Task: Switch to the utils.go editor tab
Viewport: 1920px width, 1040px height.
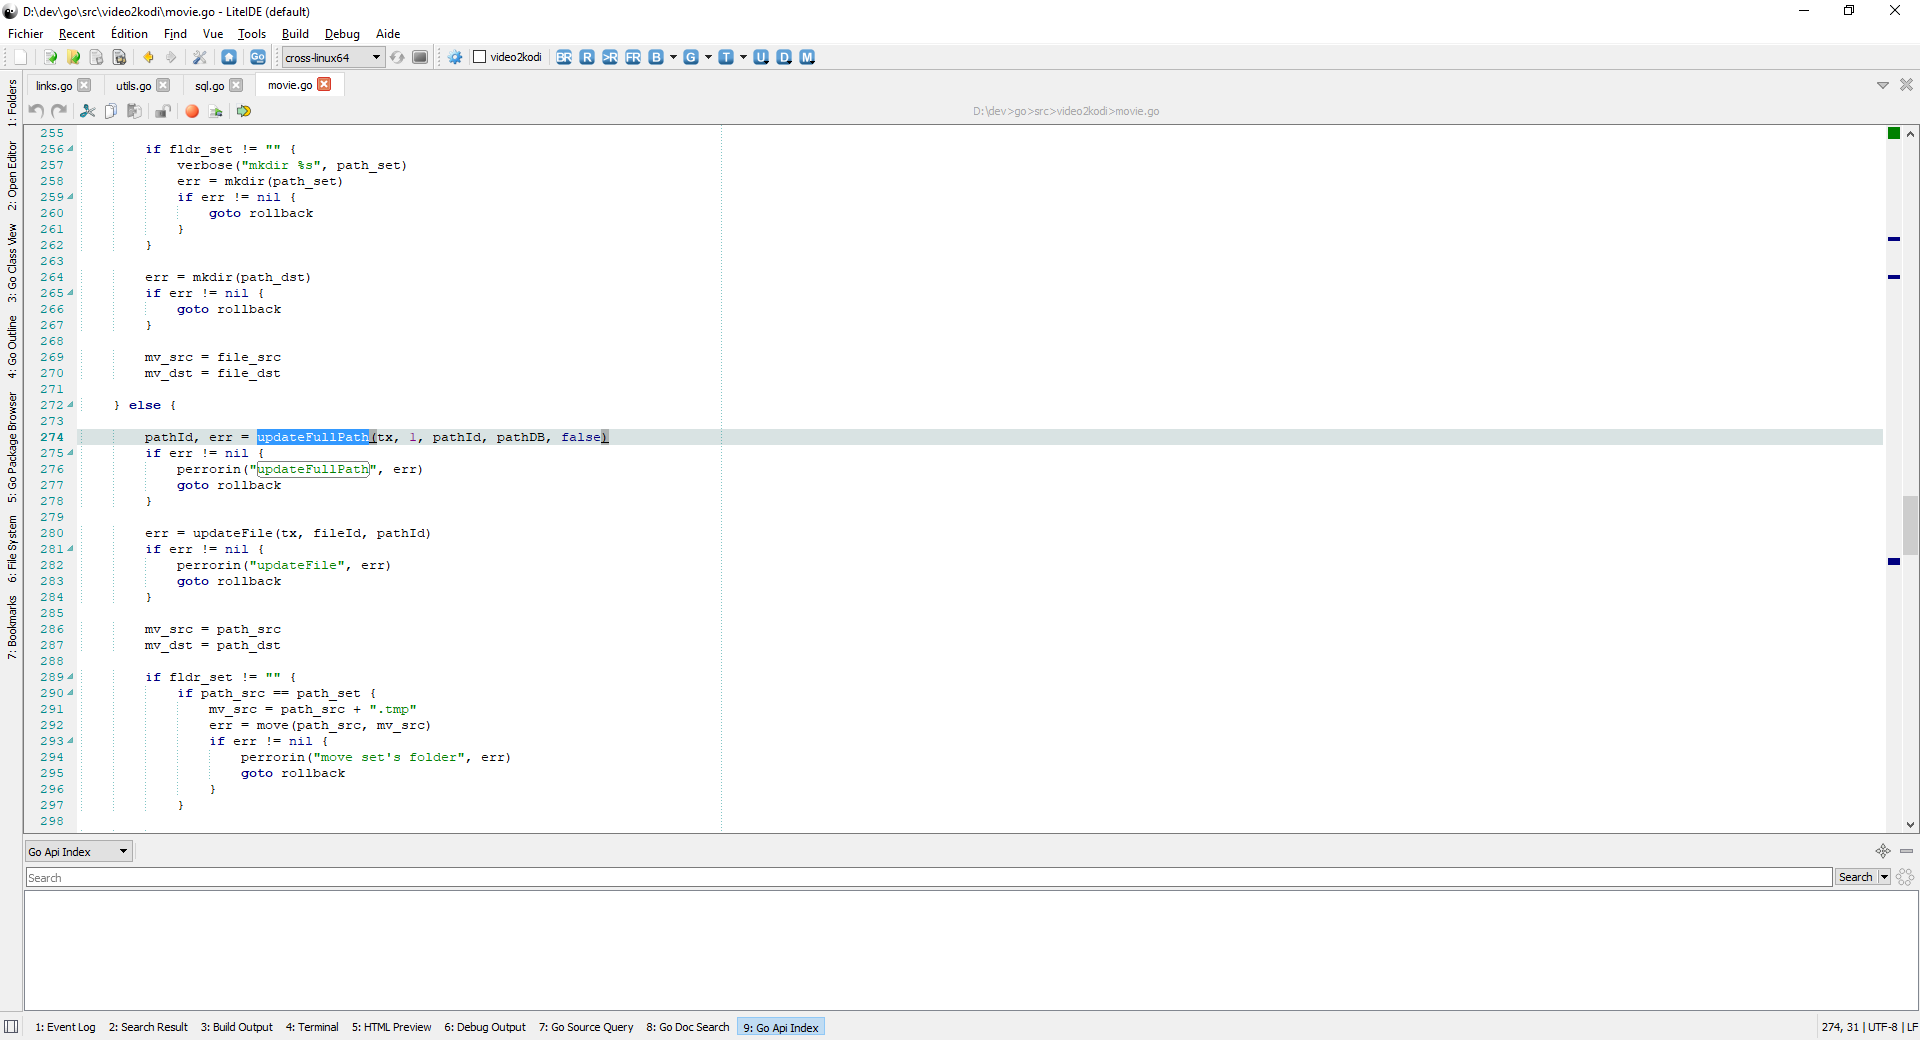Action: click(x=132, y=85)
